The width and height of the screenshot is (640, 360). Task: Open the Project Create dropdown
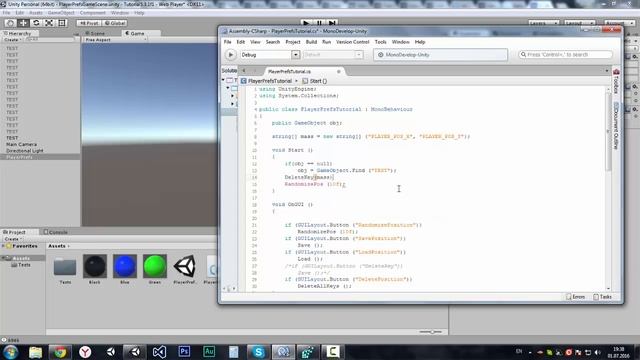click(x=13, y=239)
